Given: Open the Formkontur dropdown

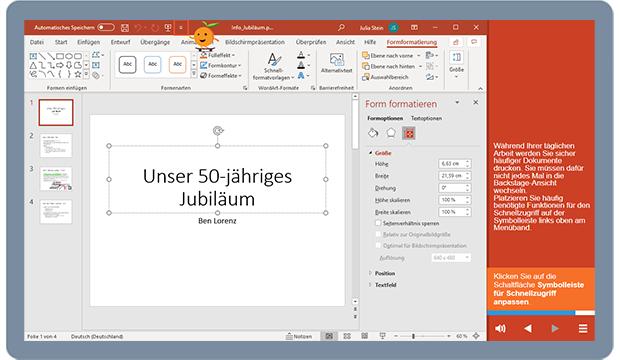Looking at the screenshot, I should pos(221,65).
